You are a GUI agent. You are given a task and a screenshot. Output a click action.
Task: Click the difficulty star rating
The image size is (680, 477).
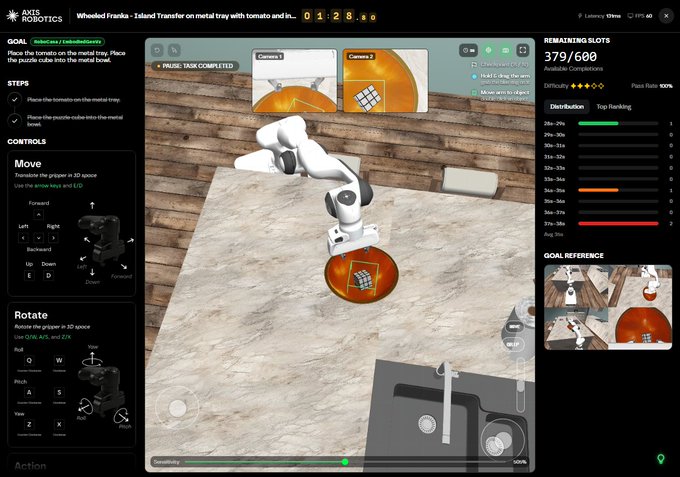[587, 86]
